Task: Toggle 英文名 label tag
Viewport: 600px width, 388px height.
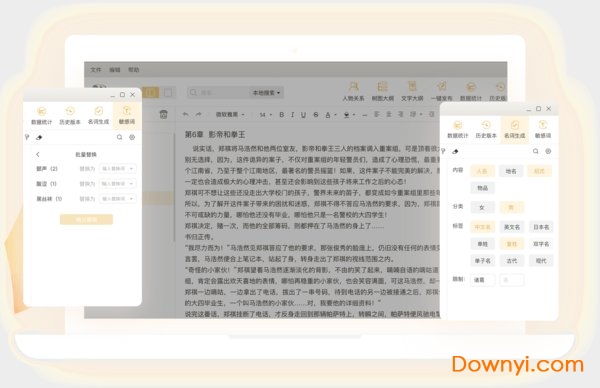Action: 512,227
